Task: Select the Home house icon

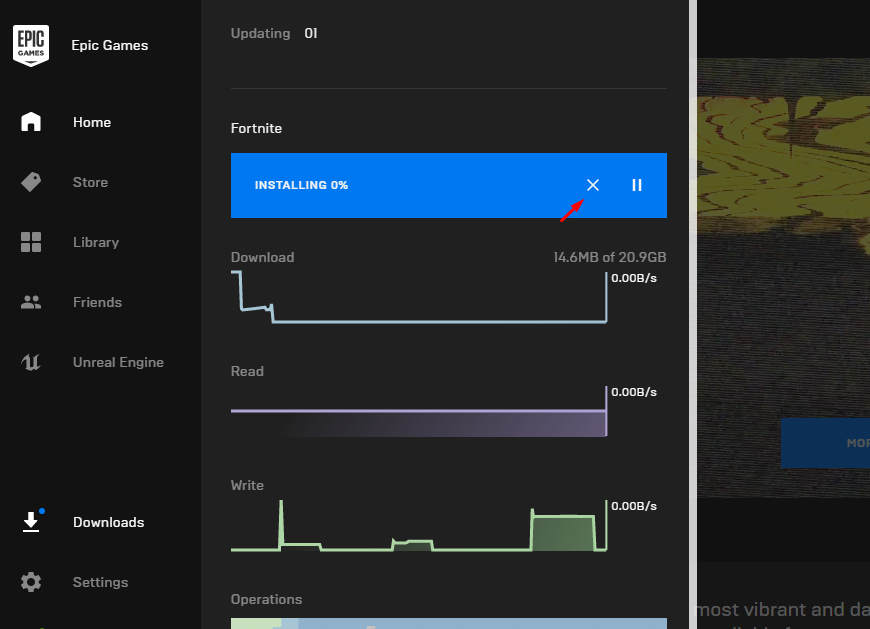Action: (31, 121)
